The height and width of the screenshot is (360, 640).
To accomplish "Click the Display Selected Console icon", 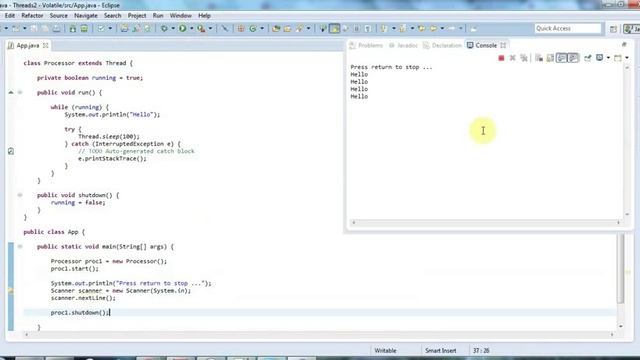I will (599, 58).
